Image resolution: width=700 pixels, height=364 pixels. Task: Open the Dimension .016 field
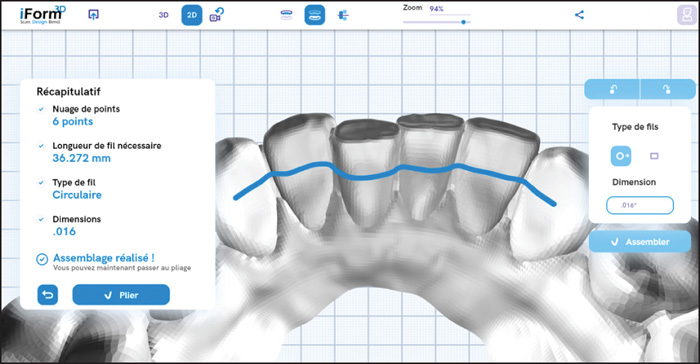click(x=640, y=205)
